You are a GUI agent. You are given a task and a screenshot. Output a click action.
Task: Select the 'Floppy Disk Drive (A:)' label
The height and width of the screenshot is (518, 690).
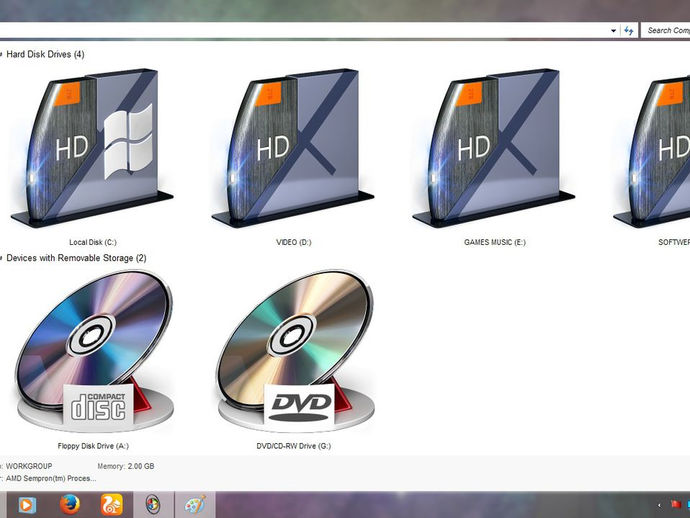[x=93, y=446]
